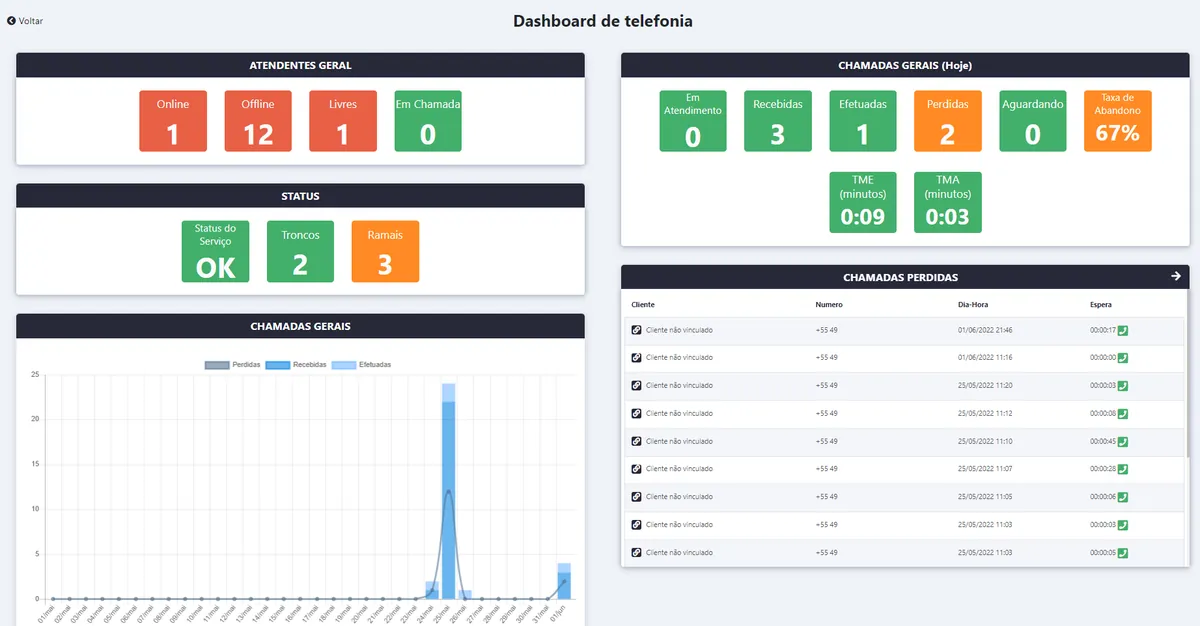Screen dimensions: 1200x626
Task: Click link icon in 01/06/2022 11:16 row
Action: pos(636,357)
